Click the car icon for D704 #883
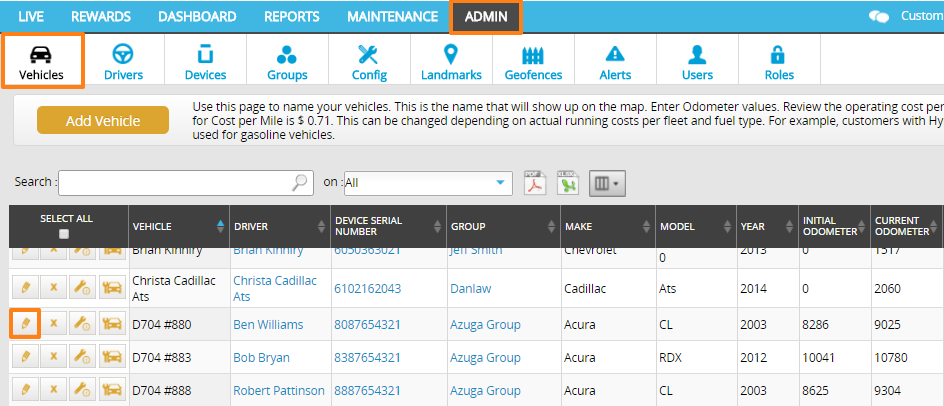 tap(112, 357)
